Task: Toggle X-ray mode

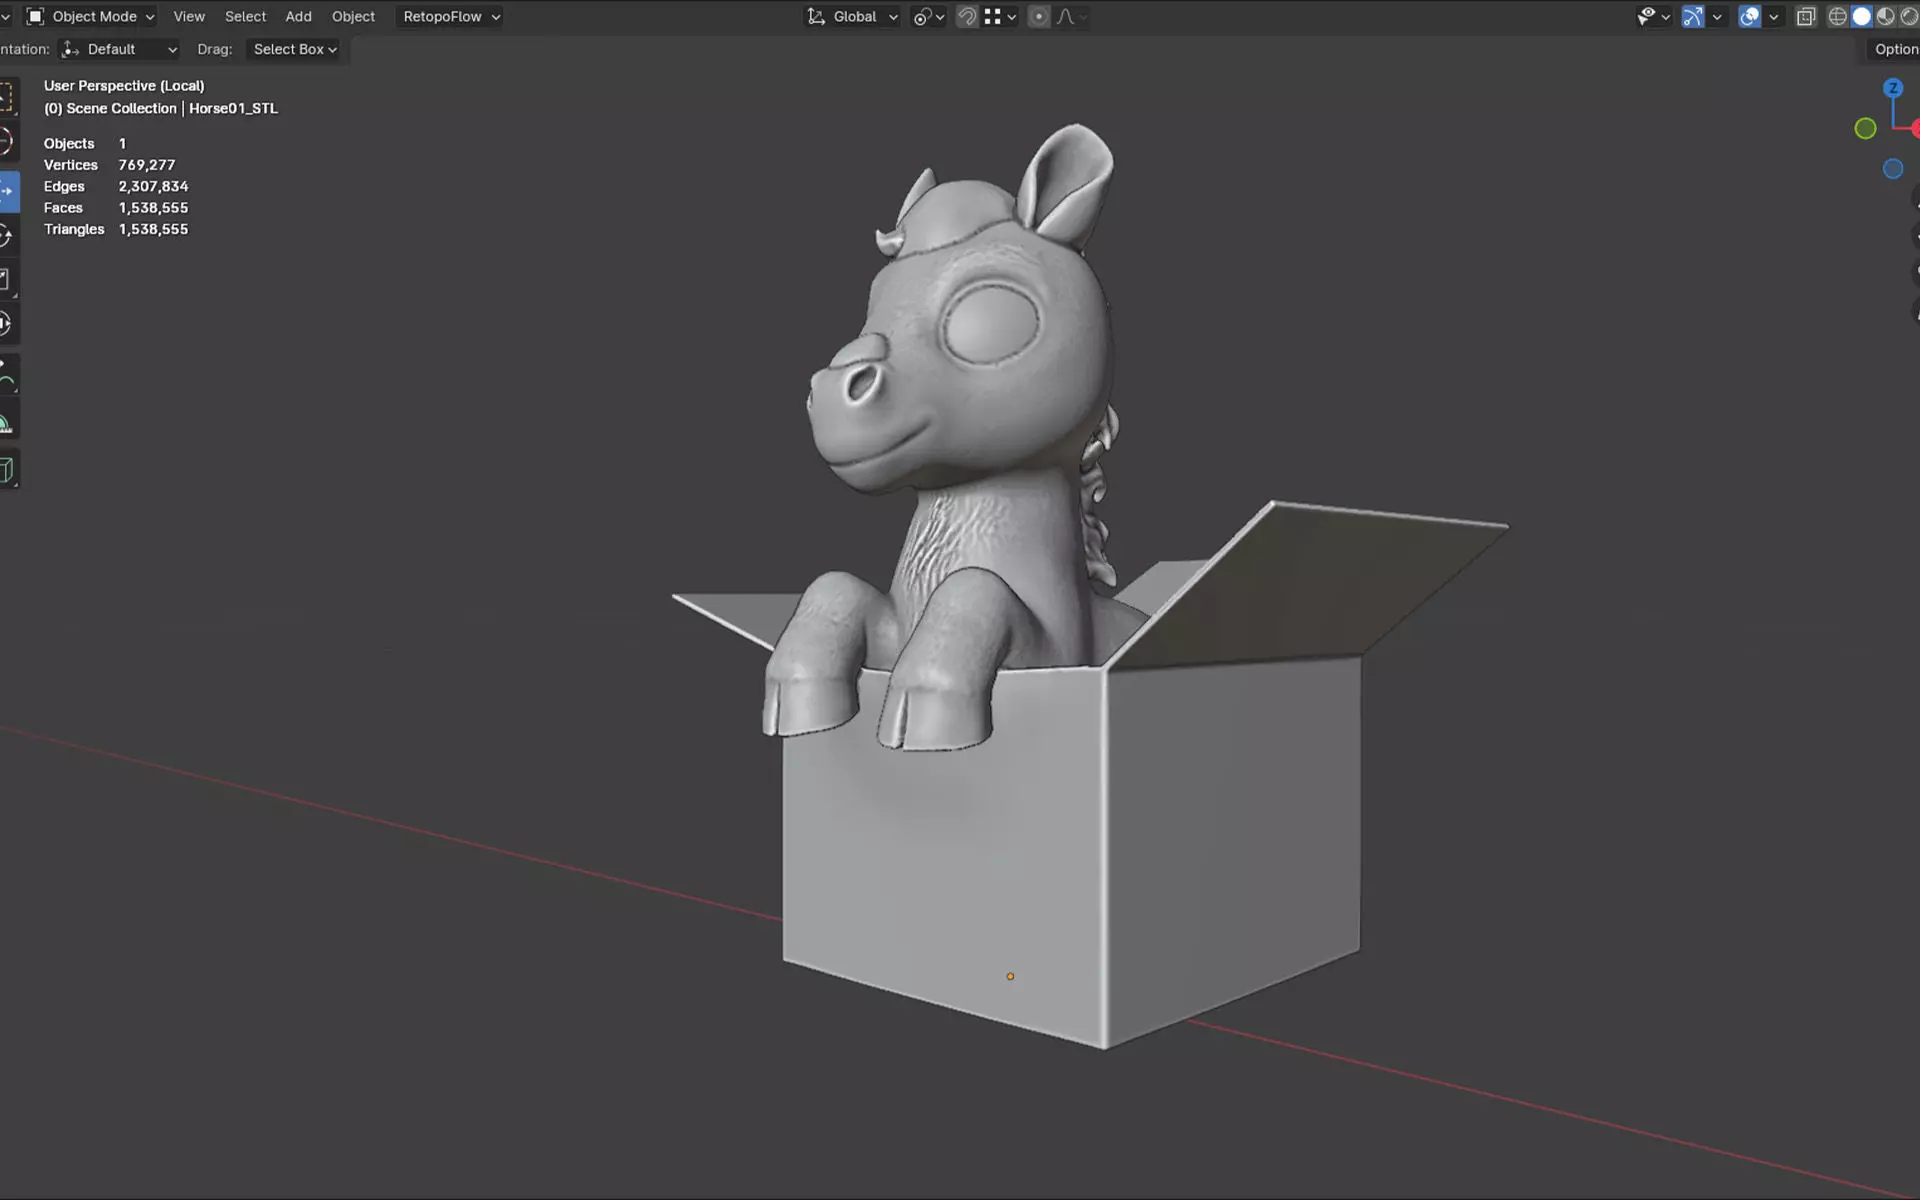Action: tap(1806, 17)
